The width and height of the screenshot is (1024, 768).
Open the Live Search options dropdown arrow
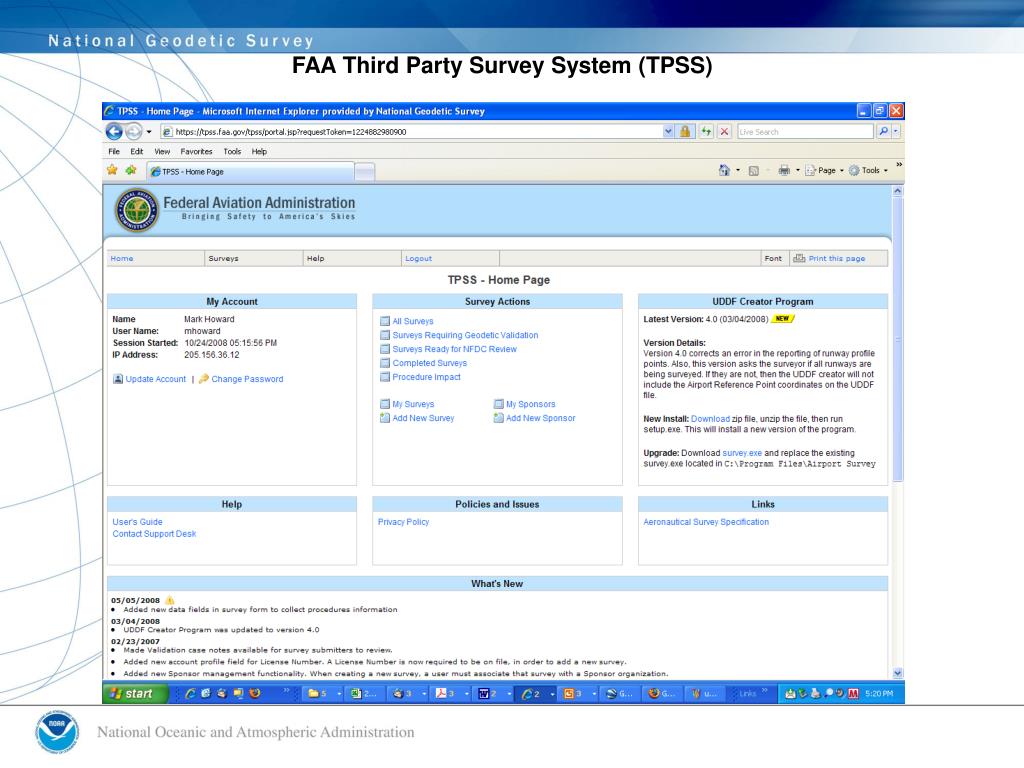click(x=897, y=131)
